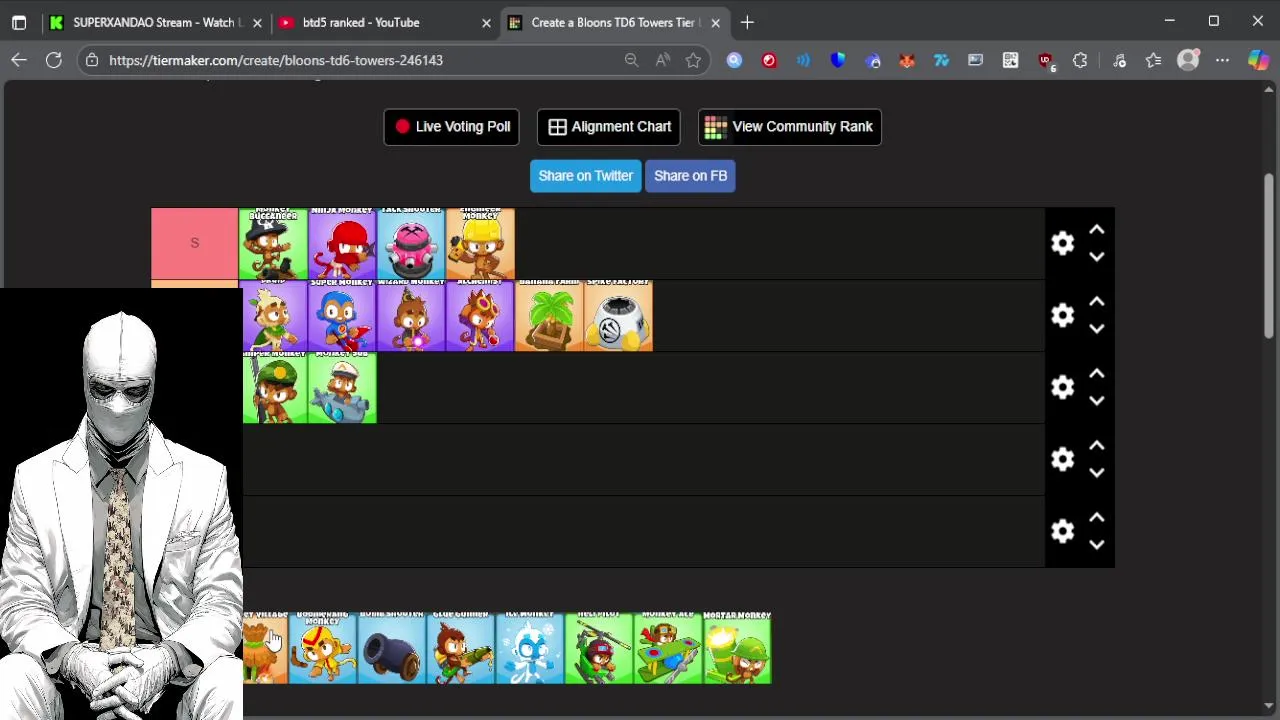The height and width of the screenshot is (720, 1280).
Task: Add this page to favorites
Action: point(693,60)
